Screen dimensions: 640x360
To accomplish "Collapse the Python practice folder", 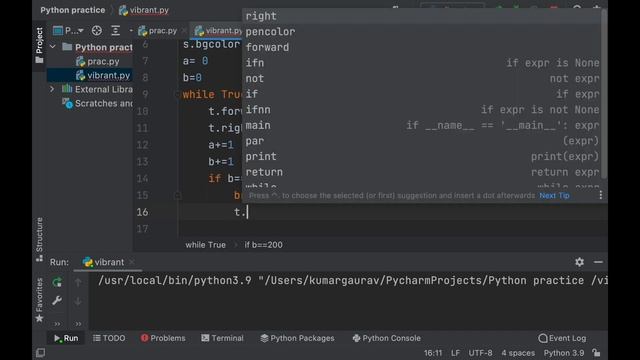I will 53,47.
